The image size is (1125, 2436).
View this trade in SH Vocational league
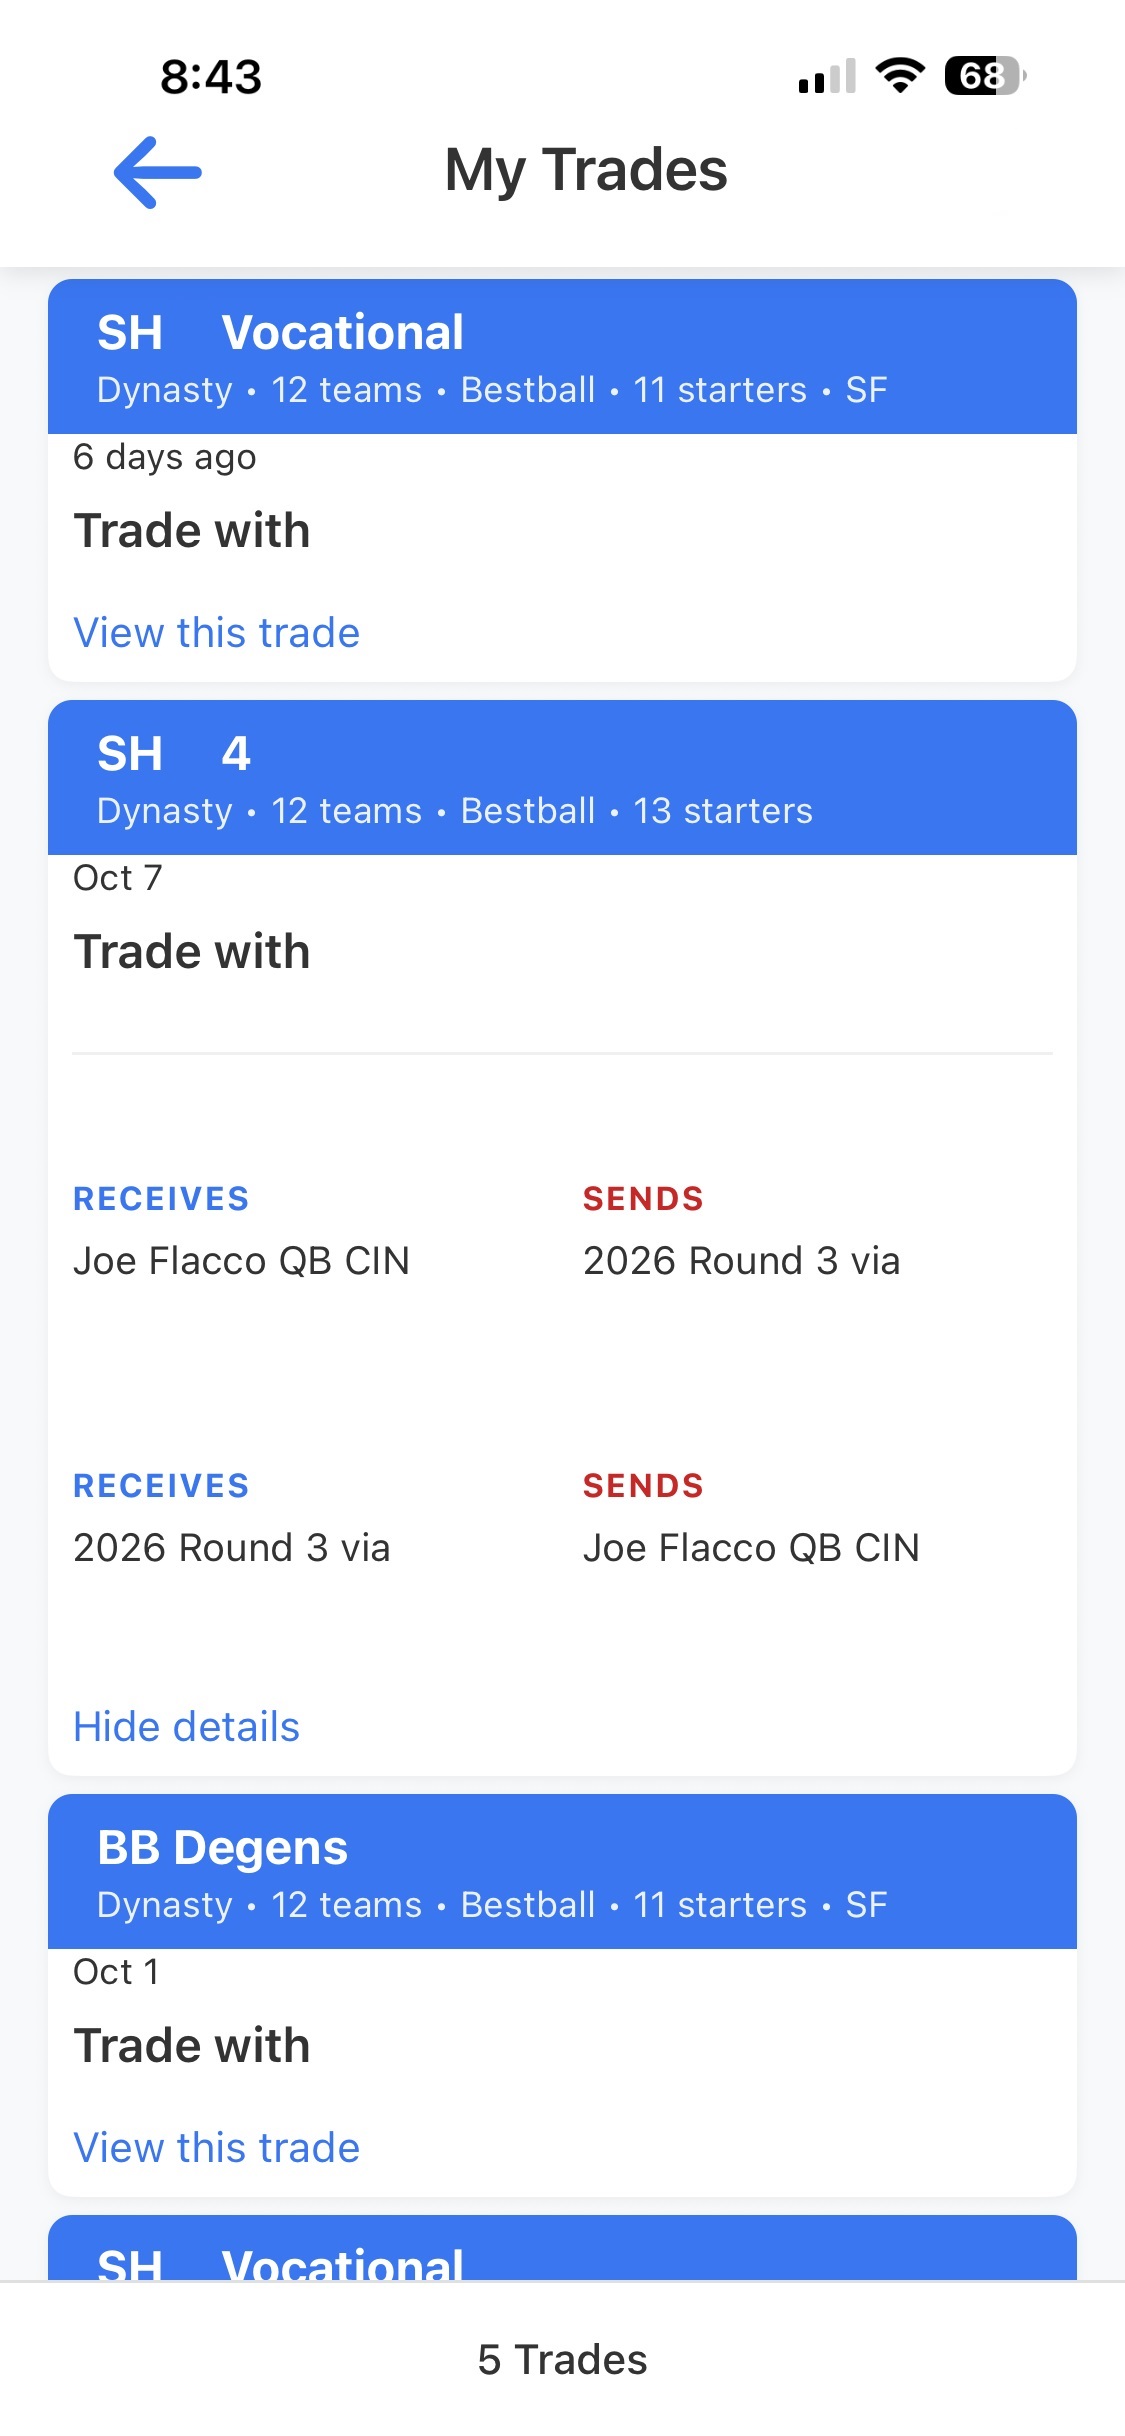[x=218, y=632]
